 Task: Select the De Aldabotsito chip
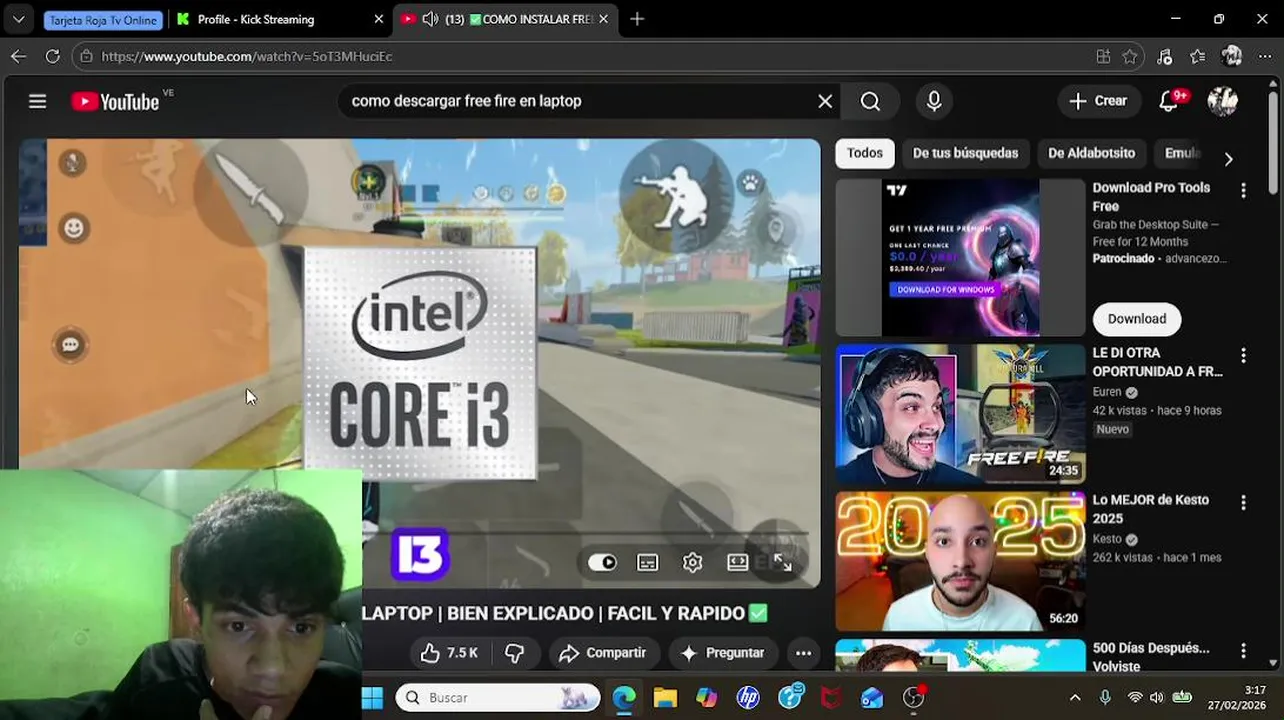[1091, 153]
